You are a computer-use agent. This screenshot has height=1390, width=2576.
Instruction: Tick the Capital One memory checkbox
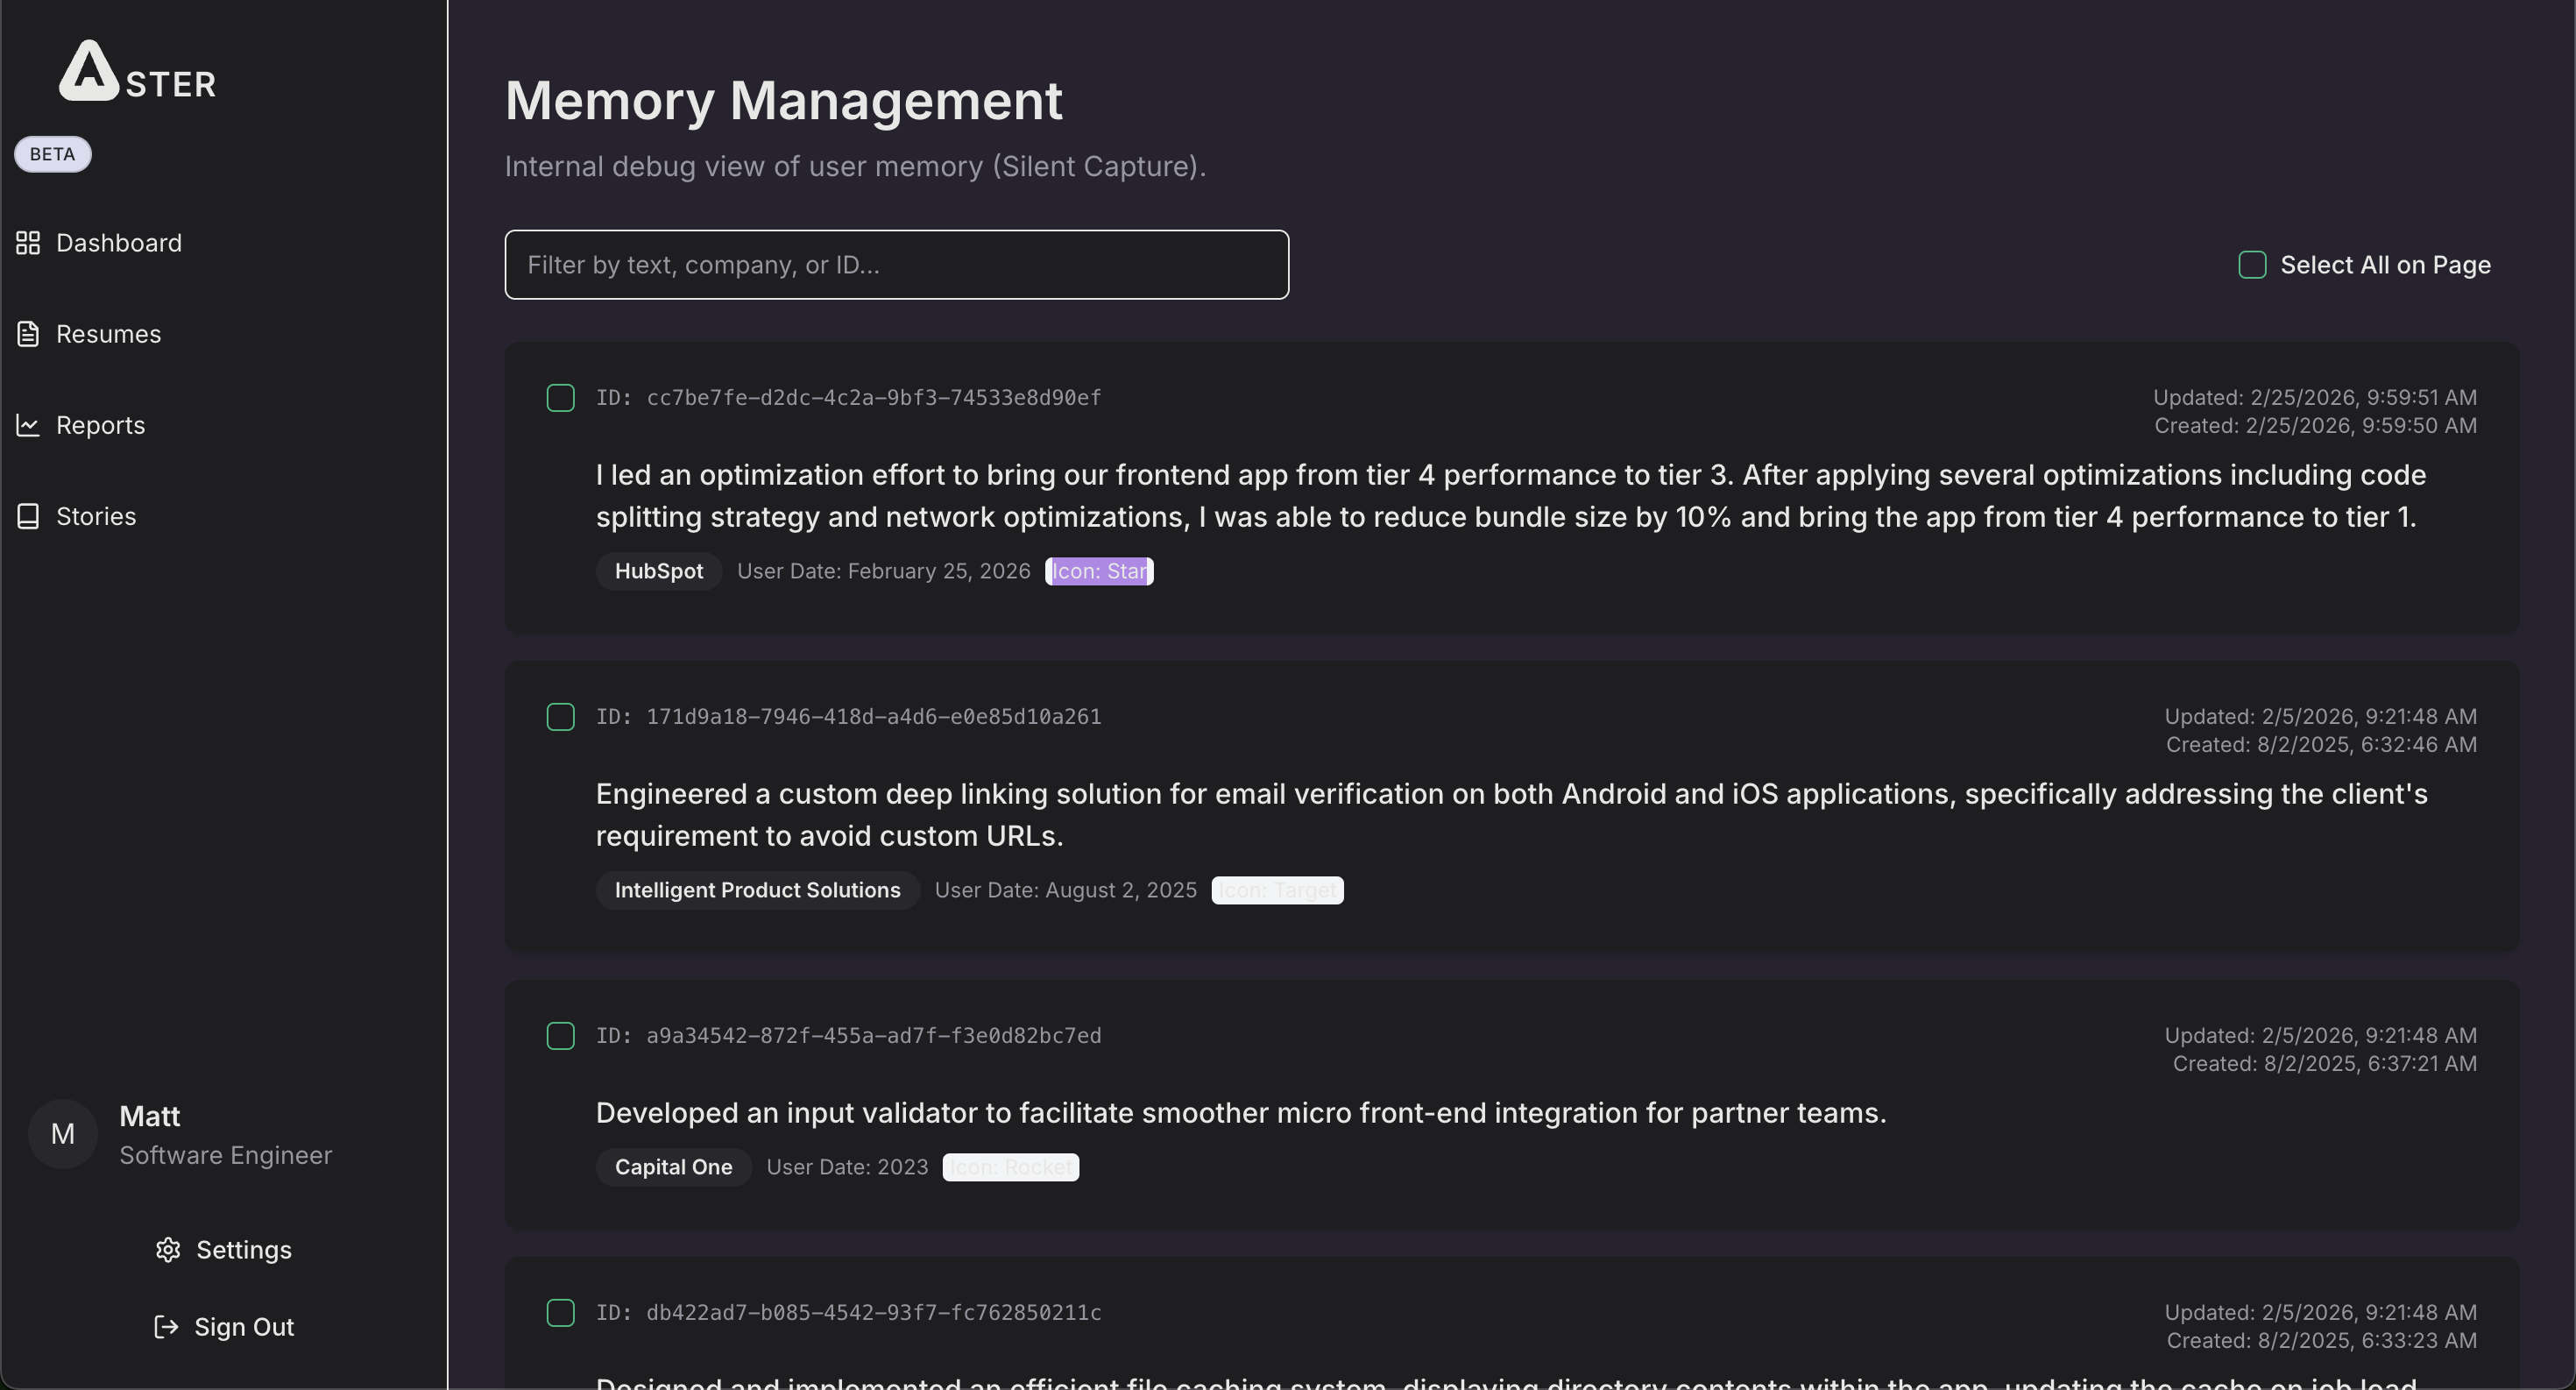pos(561,1036)
